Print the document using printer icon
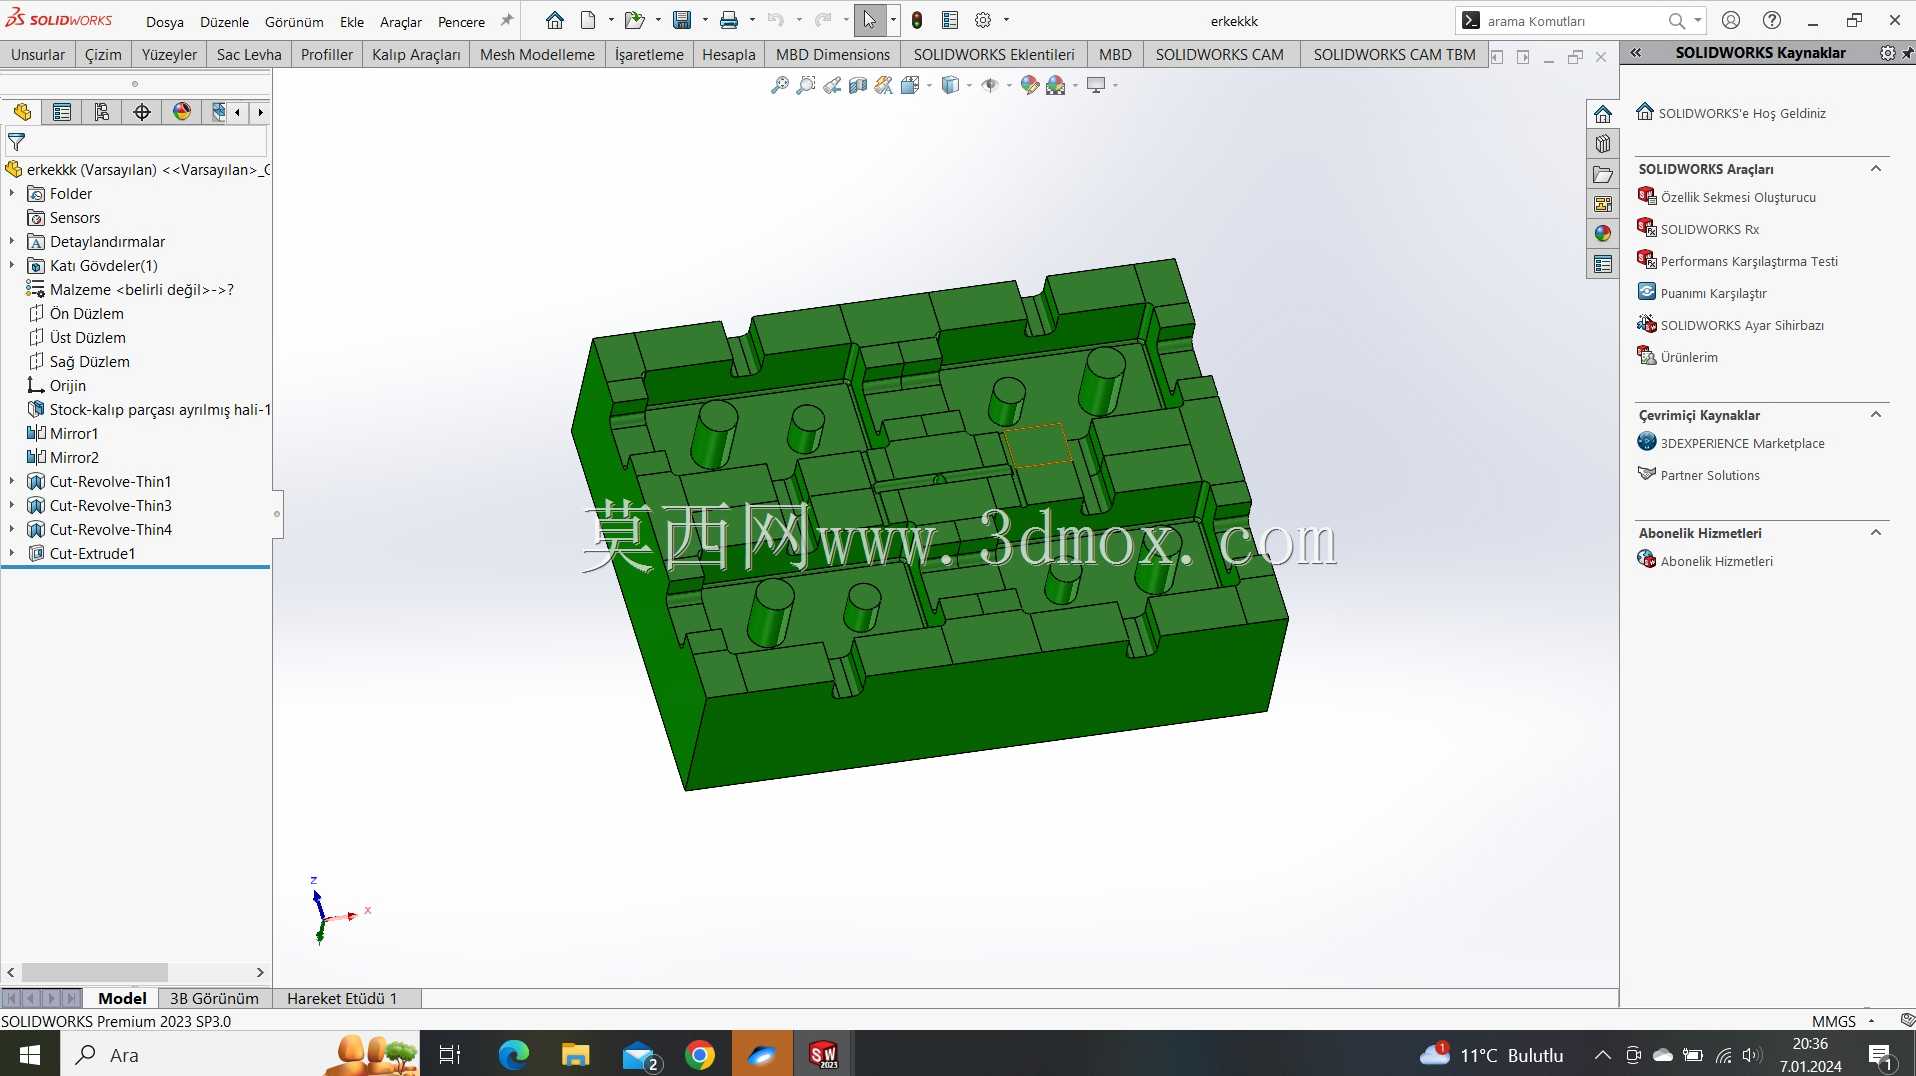Screen dimensions: 1916x1076 [729, 20]
